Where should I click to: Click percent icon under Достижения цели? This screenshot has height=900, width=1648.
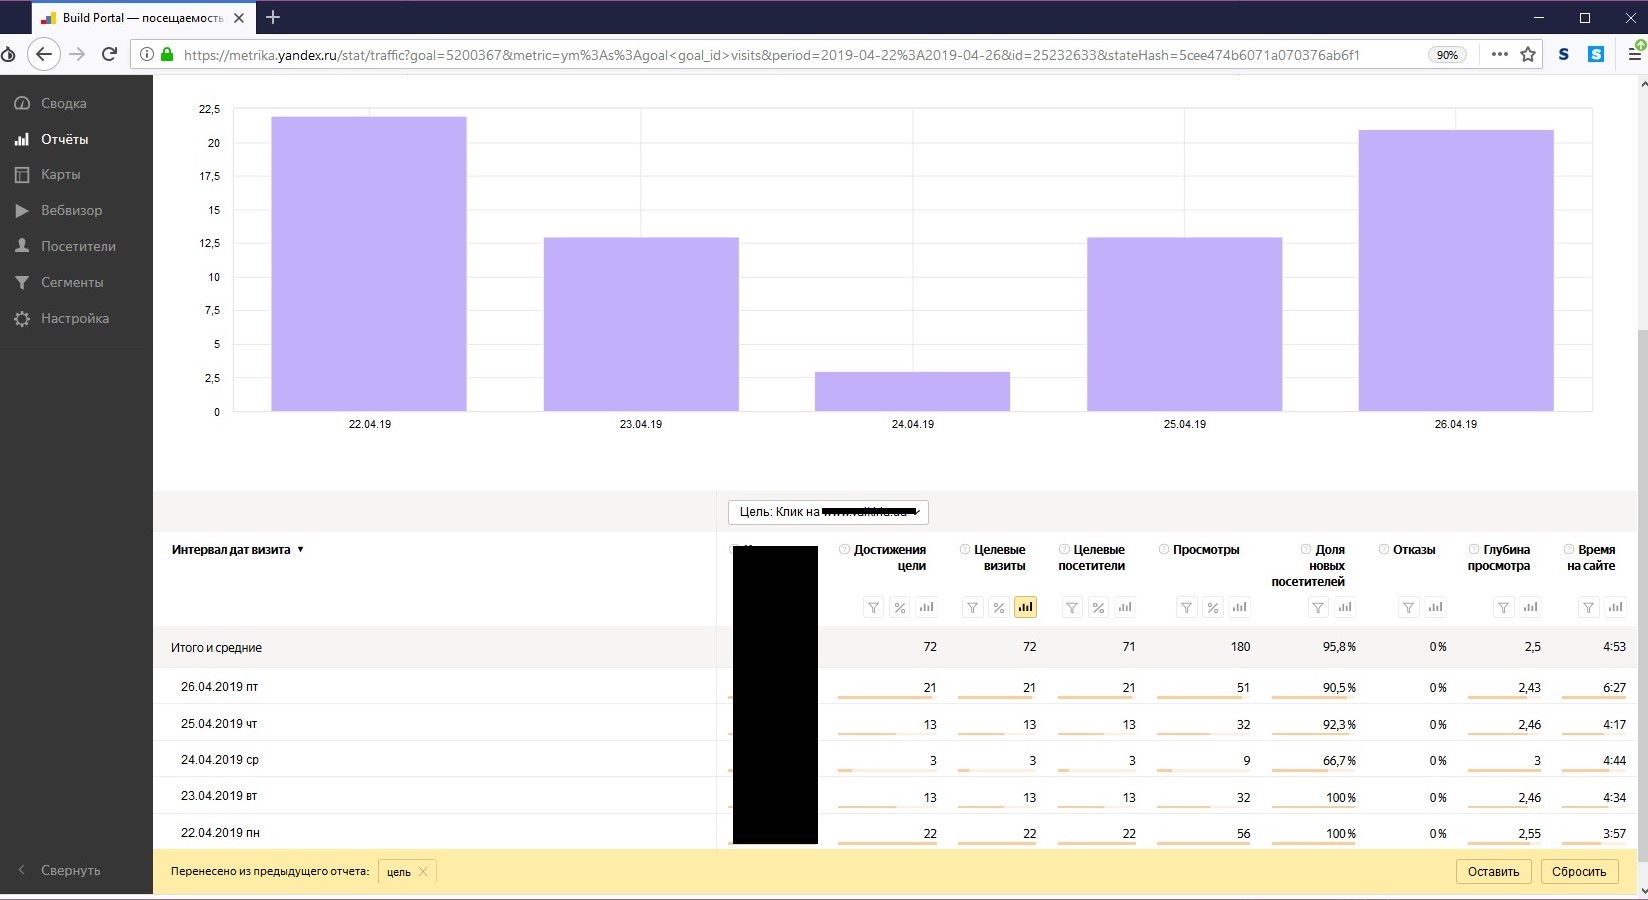tap(900, 607)
